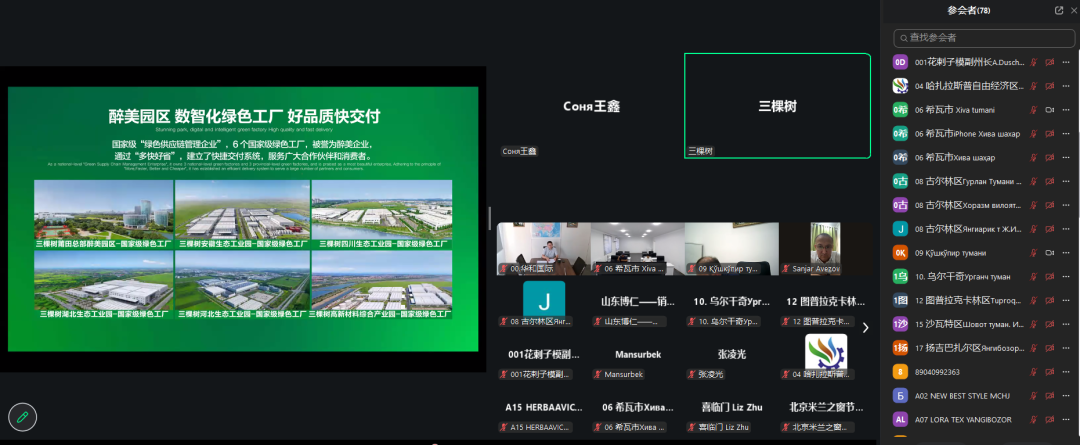This screenshot has width=1080, height=445.
Task: Open more options for 08 古尔林区Янгиарик row
Action: tap(1066, 229)
